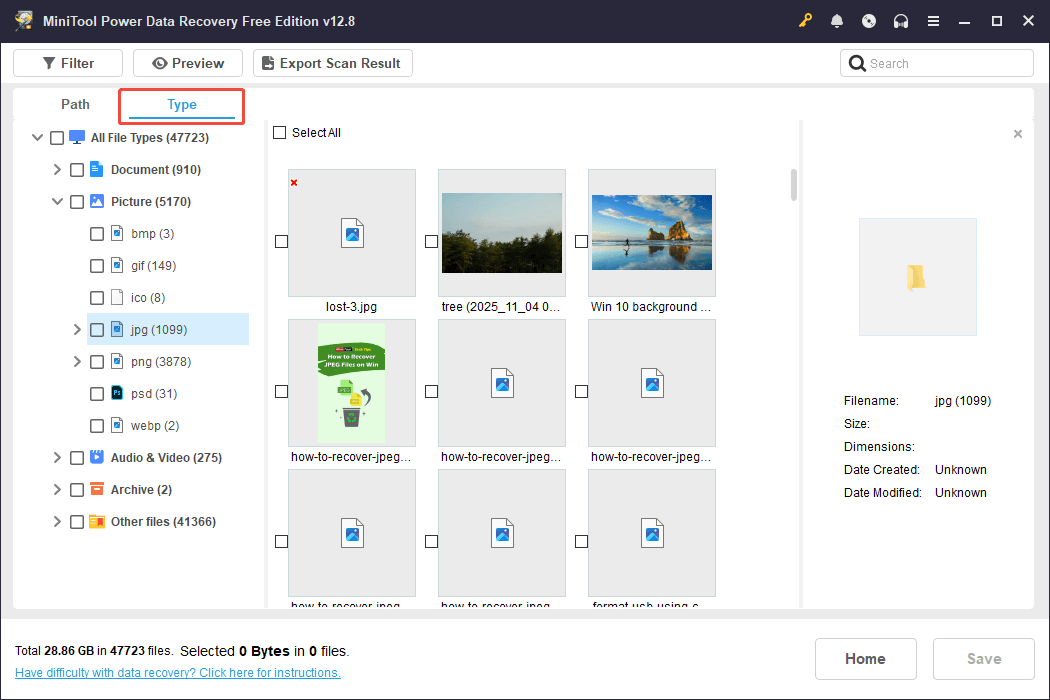Expand the png (3878) subtree
The height and width of the screenshot is (700, 1050).
[x=77, y=362]
